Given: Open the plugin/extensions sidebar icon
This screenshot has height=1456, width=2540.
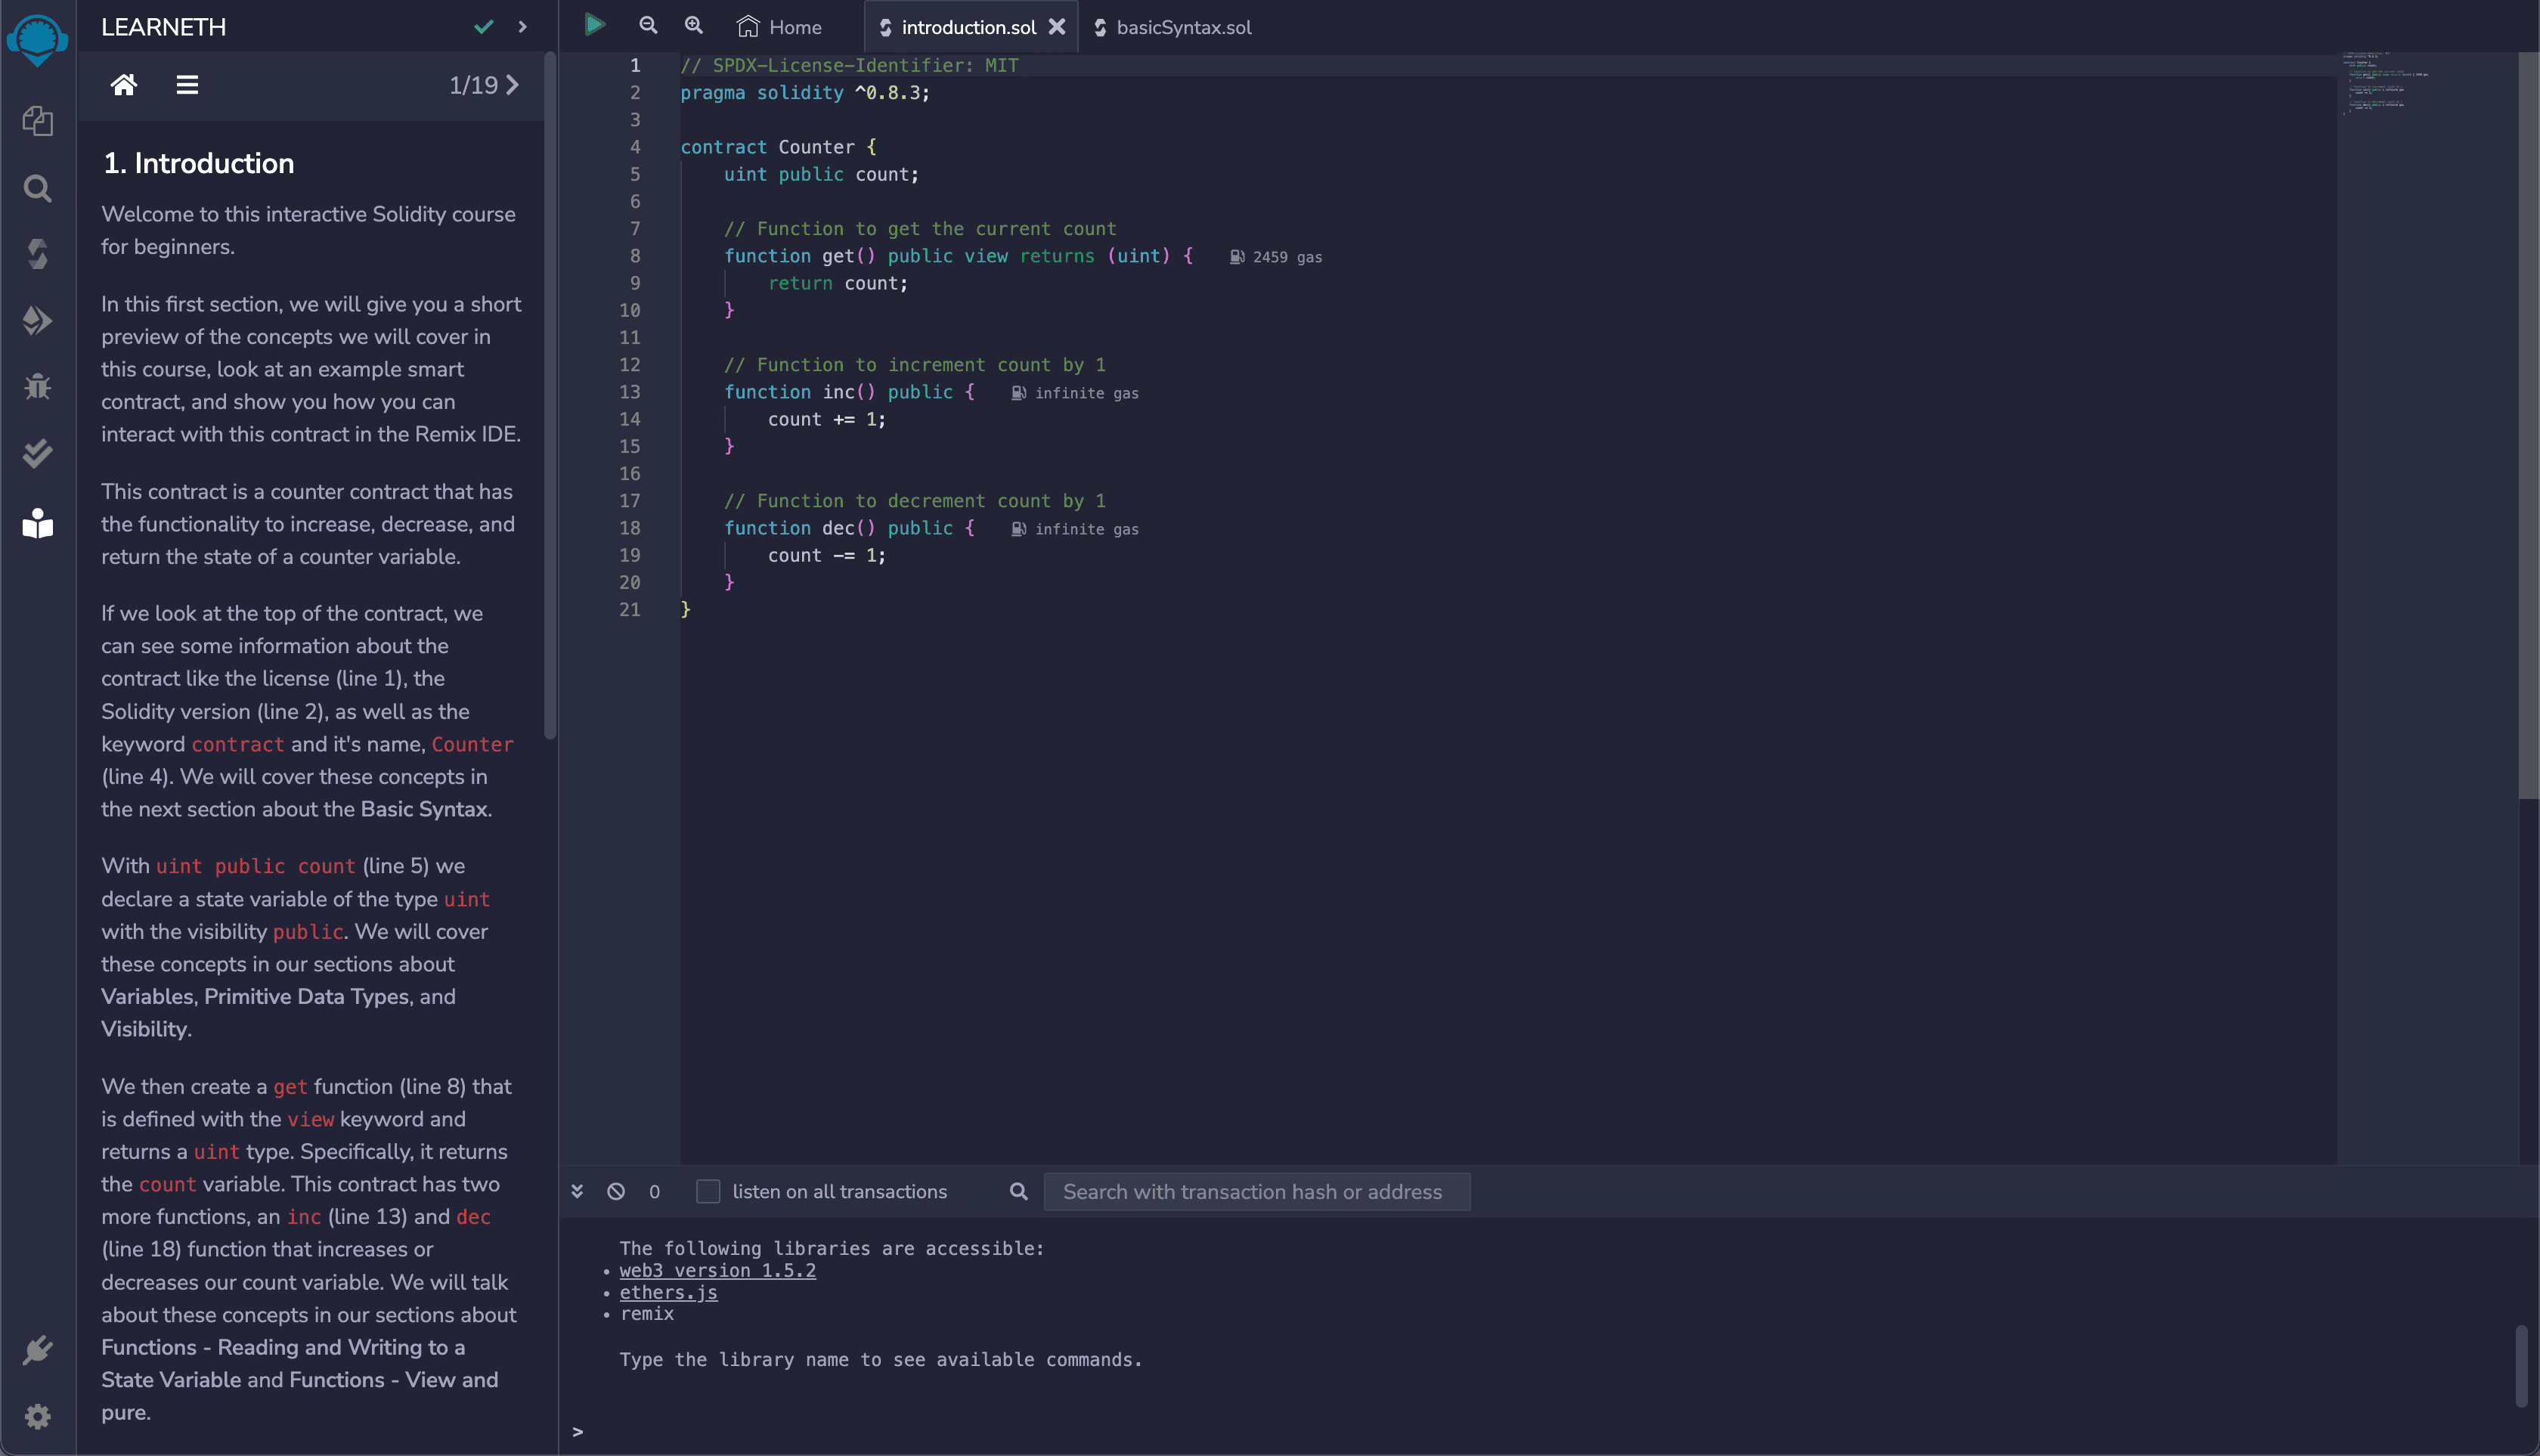Looking at the screenshot, I should coord(39,1352).
